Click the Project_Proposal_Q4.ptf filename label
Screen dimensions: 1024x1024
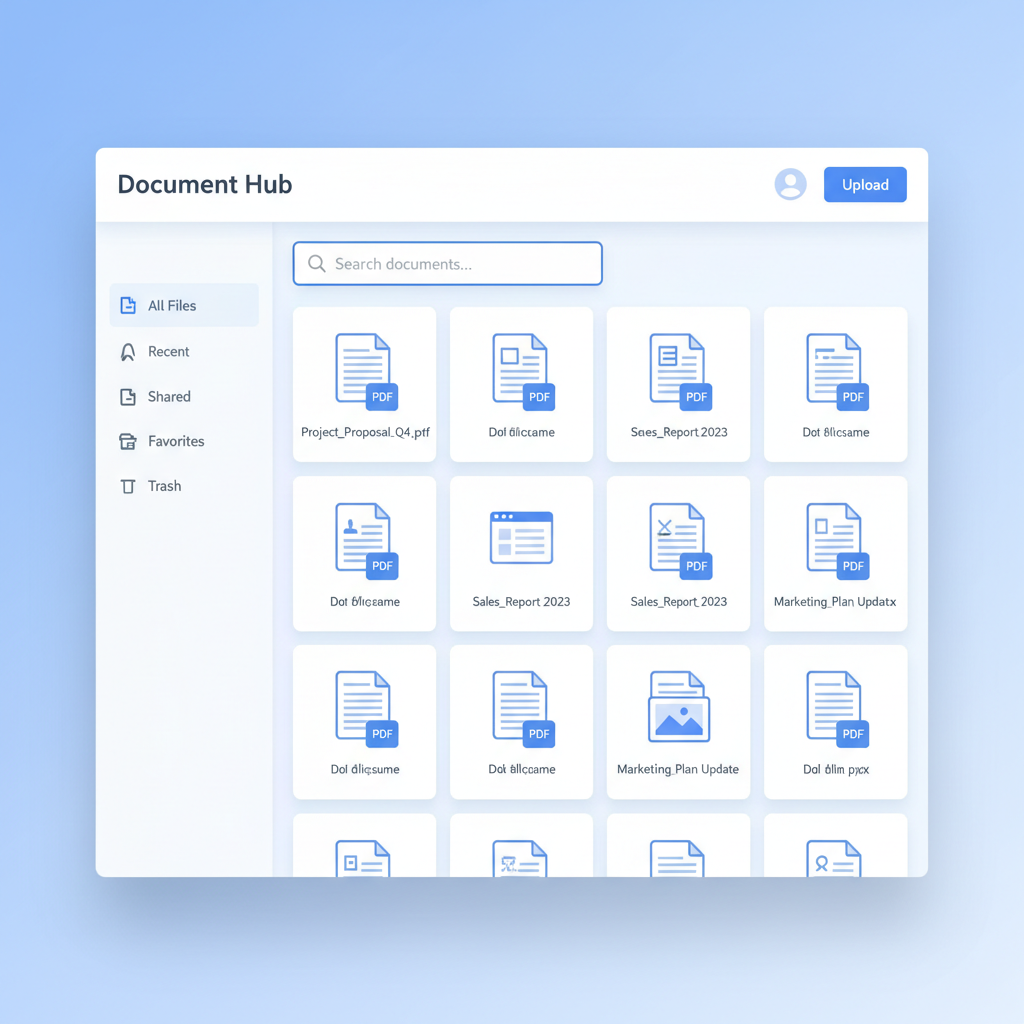point(365,433)
